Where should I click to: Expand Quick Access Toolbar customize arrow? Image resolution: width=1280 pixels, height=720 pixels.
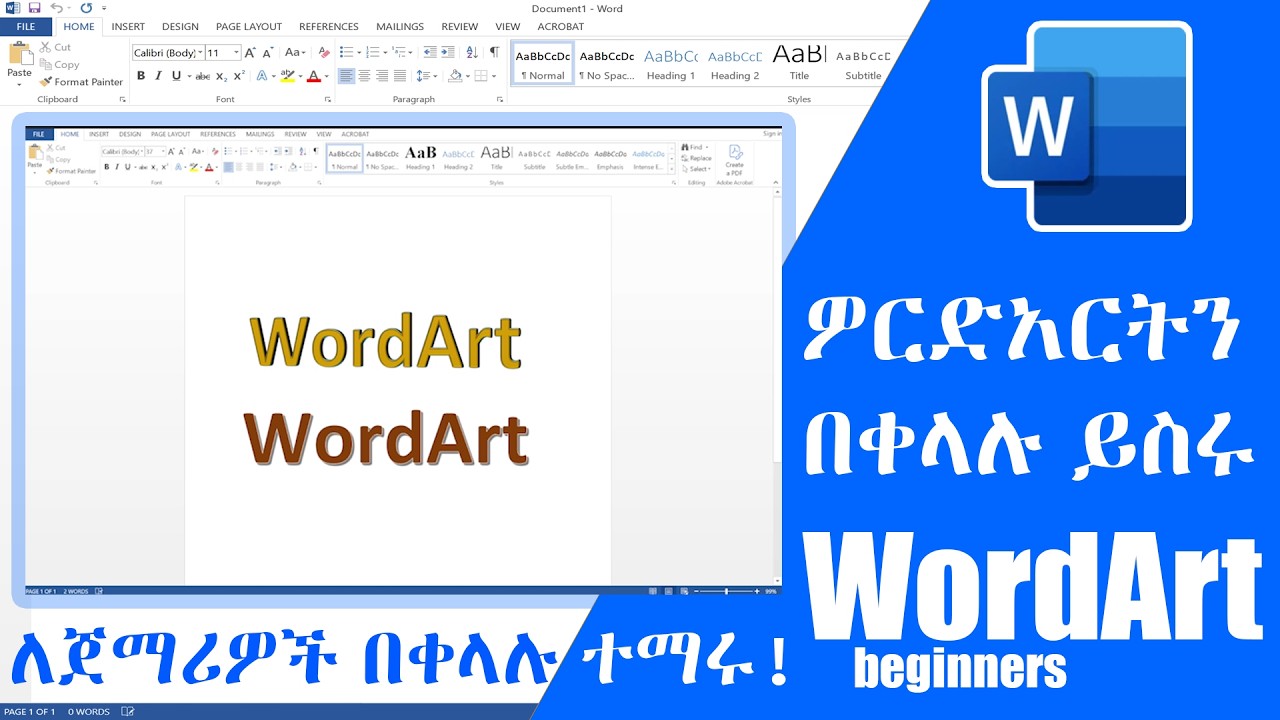(x=104, y=8)
